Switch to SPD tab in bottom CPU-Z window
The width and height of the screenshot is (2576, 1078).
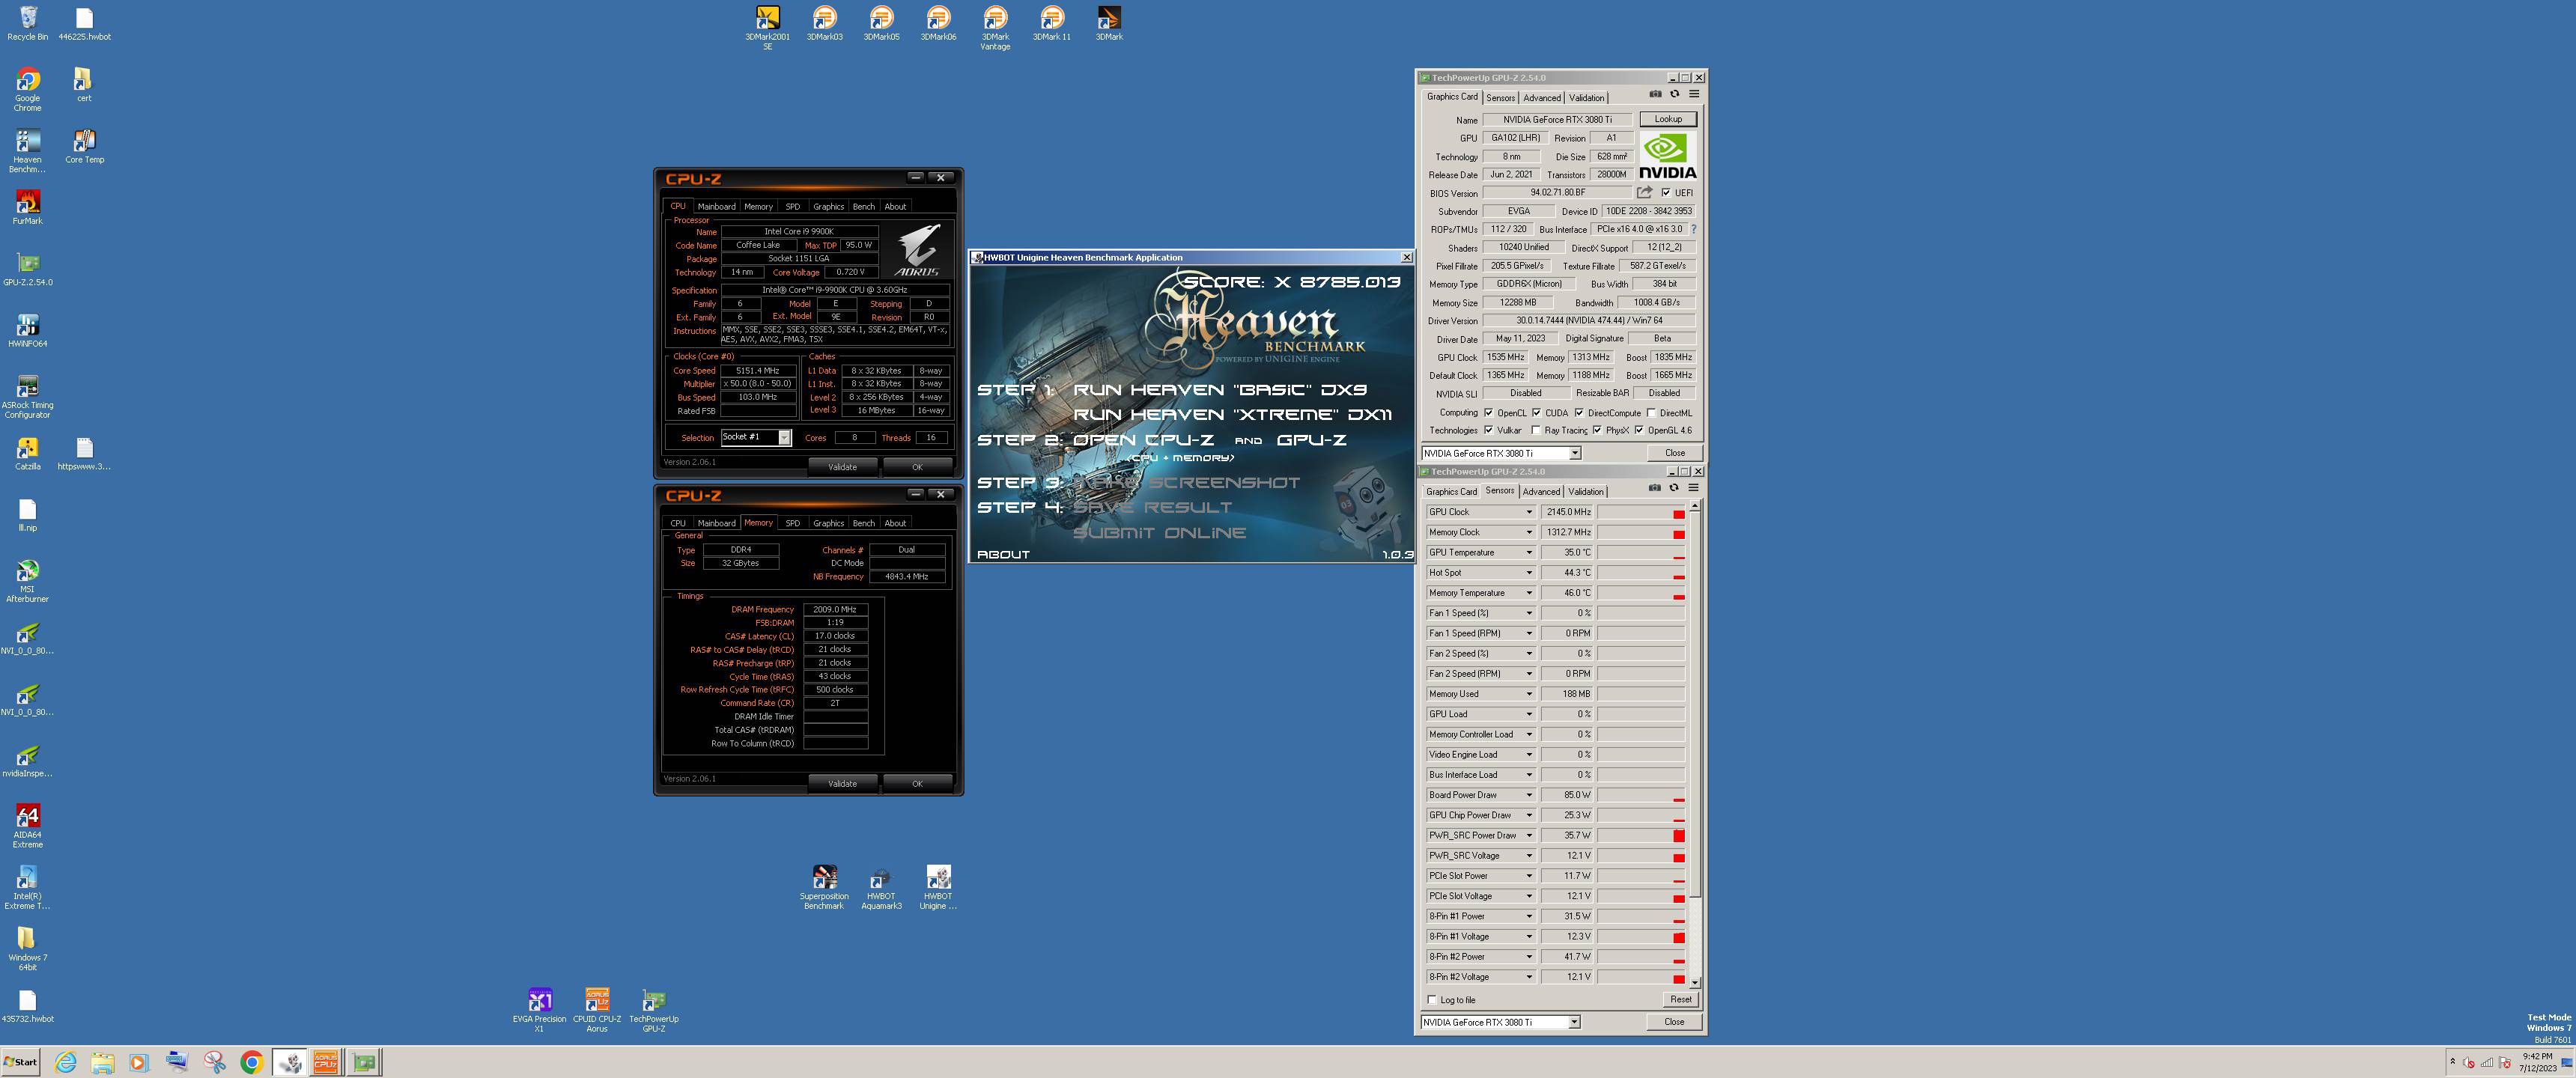coord(792,523)
